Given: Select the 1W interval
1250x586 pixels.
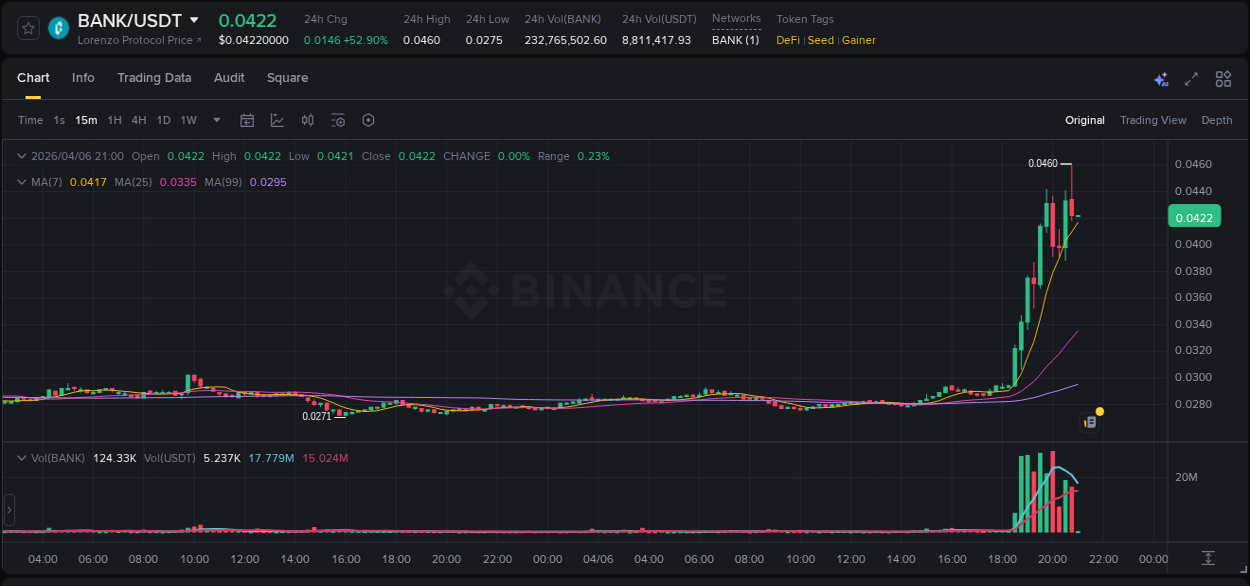Looking at the screenshot, I should [x=188, y=120].
